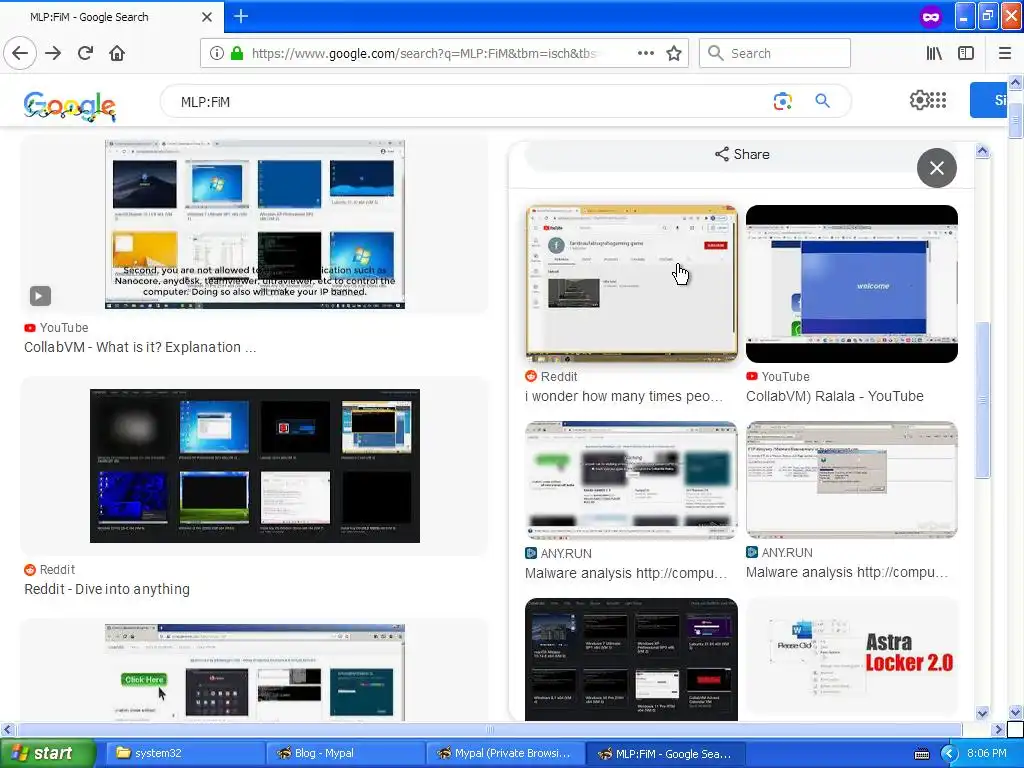
Task: Search by image with Google Lens icon
Action: coord(782,101)
